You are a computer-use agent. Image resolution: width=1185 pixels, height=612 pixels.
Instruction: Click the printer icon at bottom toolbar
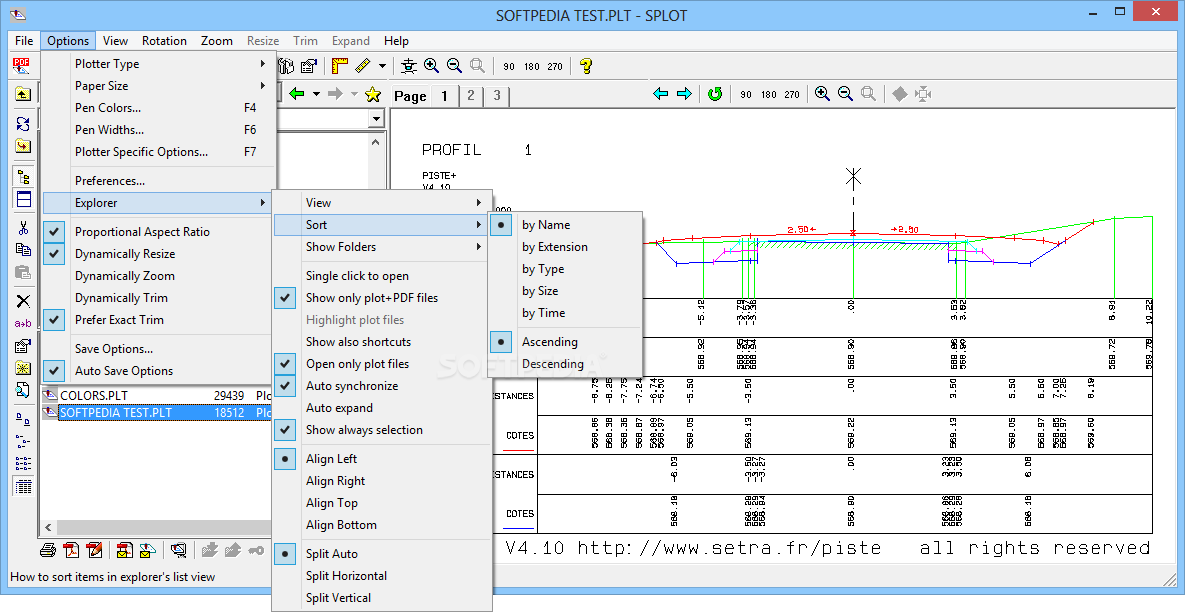coord(48,550)
